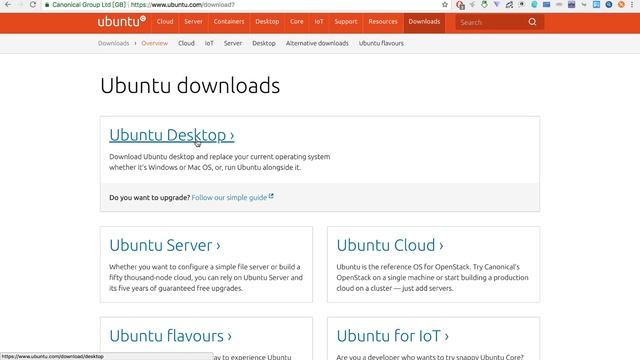Screen dimensions: 640x360
Task: Click the purple funnel extension icon
Action: tap(496, 4)
